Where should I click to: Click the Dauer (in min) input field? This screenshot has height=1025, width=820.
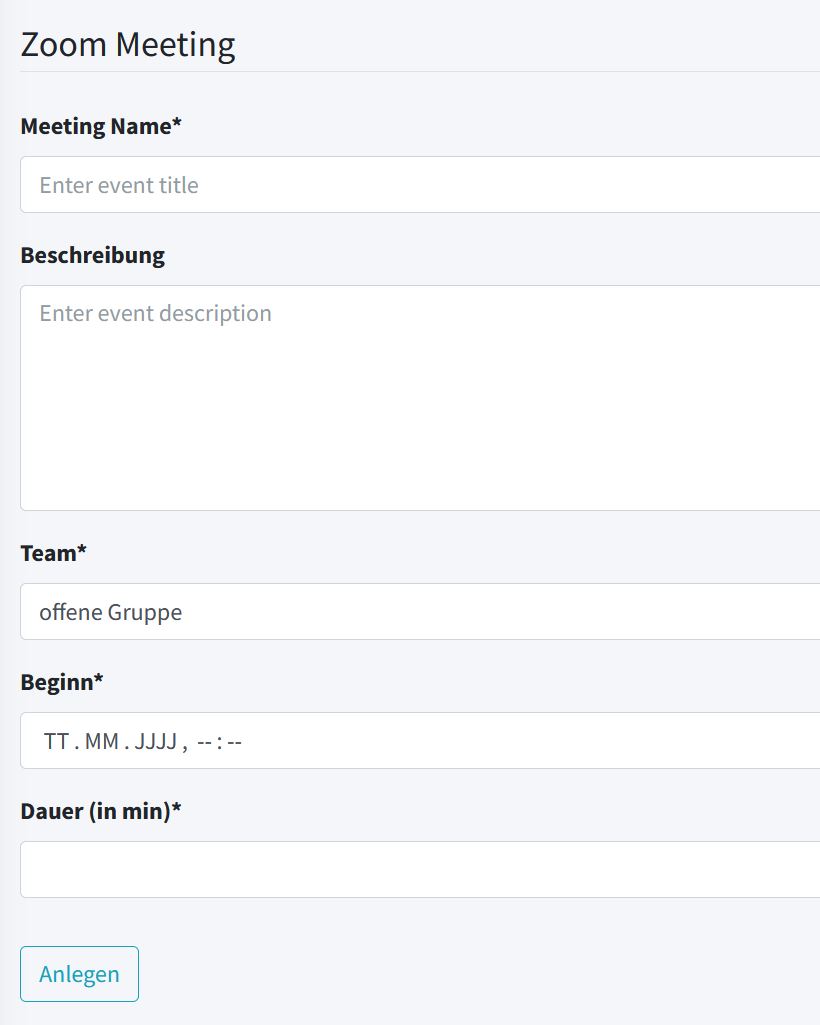coord(420,870)
